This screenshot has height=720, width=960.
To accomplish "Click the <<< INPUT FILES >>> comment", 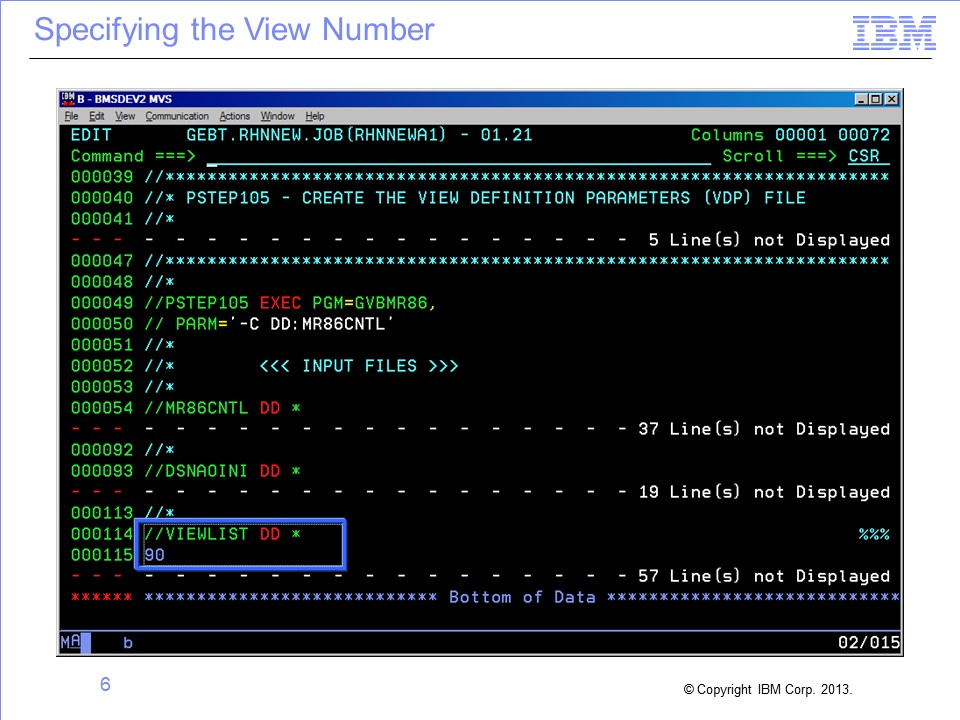I will [359, 366].
